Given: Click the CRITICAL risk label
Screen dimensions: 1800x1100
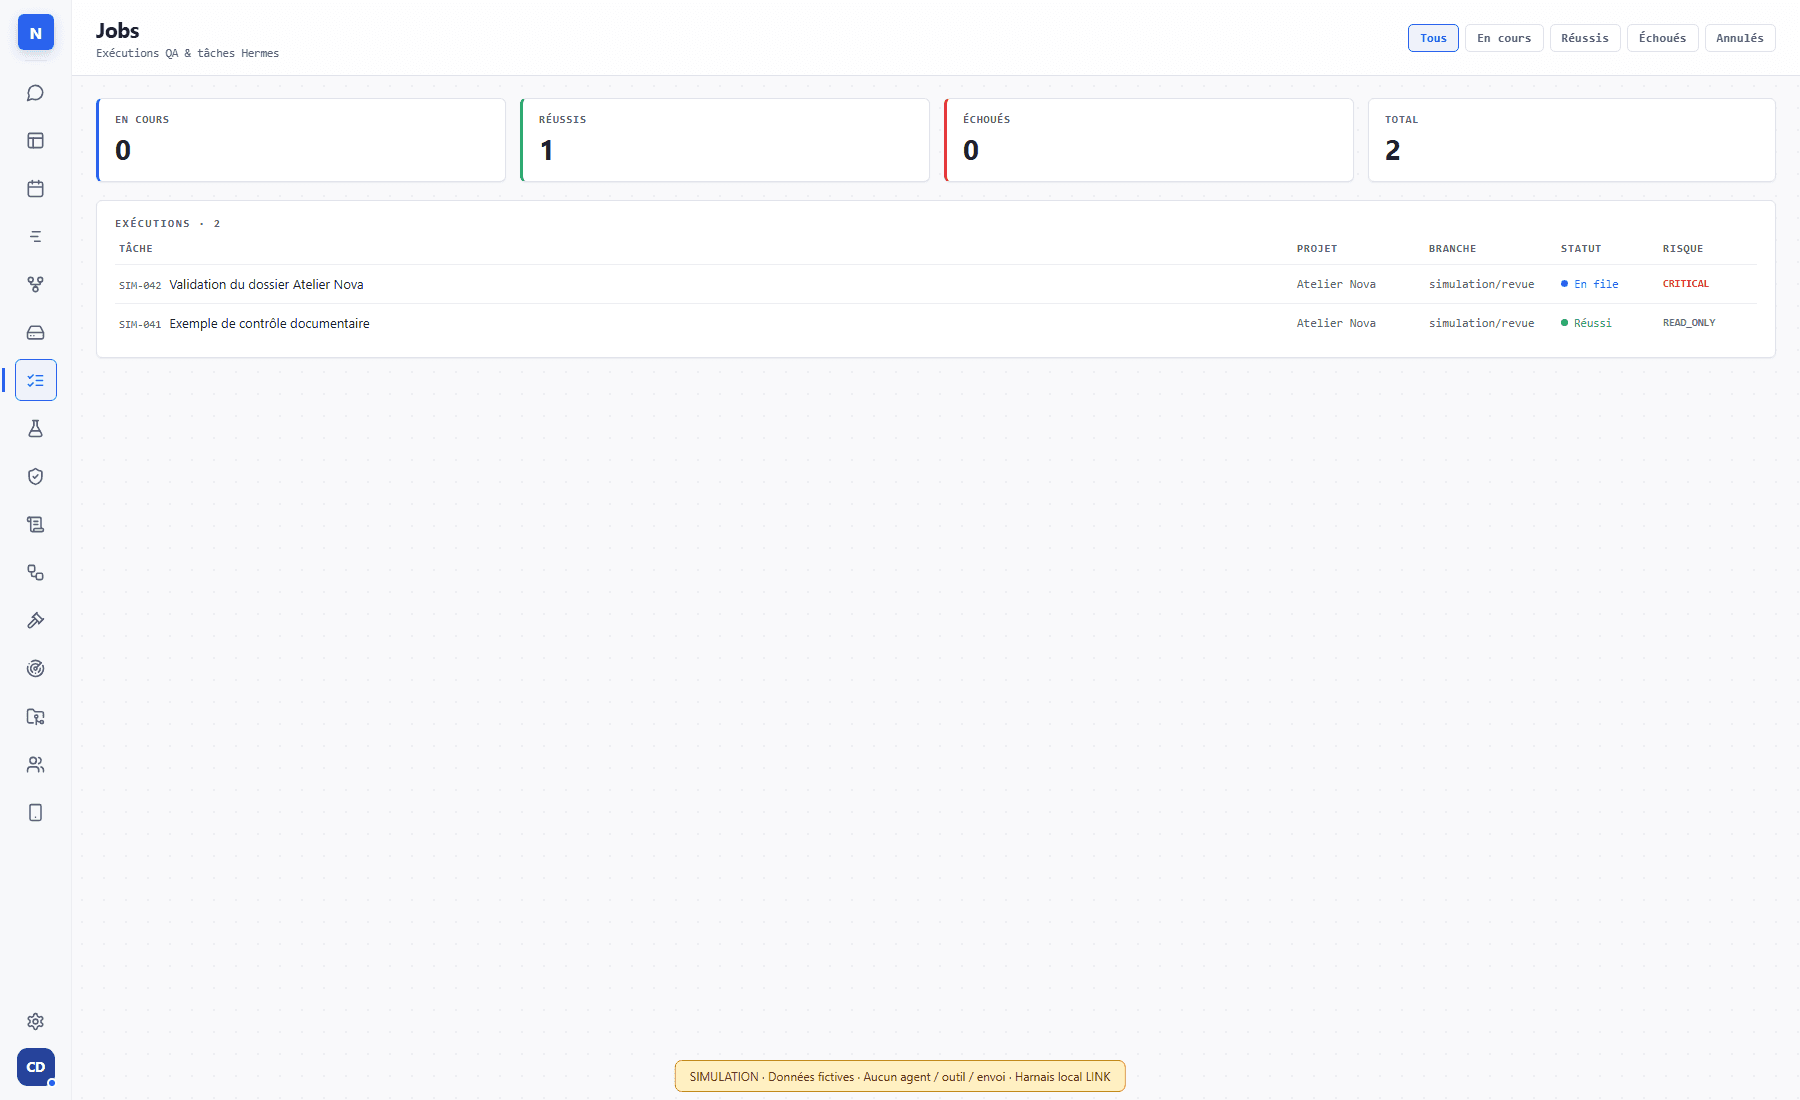Looking at the screenshot, I should 1686,284.
